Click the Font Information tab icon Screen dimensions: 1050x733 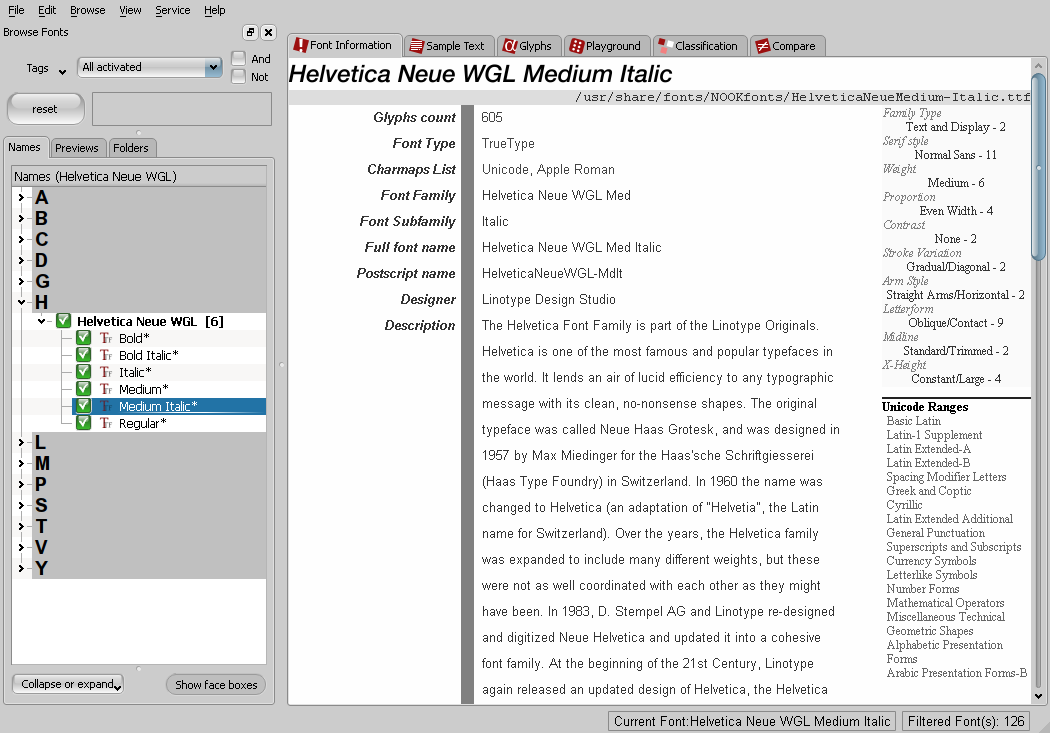tap(301, 46)
